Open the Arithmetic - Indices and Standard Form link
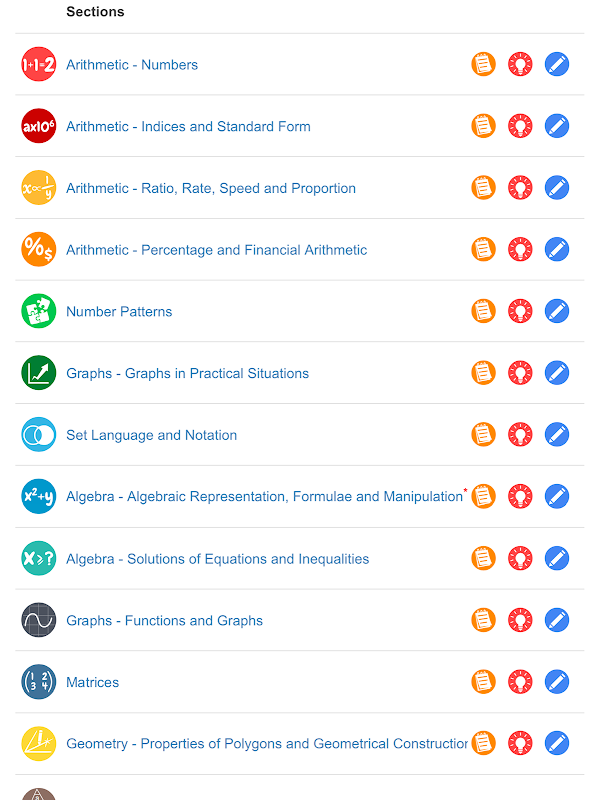The width and height of the screenshot is (600, 800). tap(188, 127)
